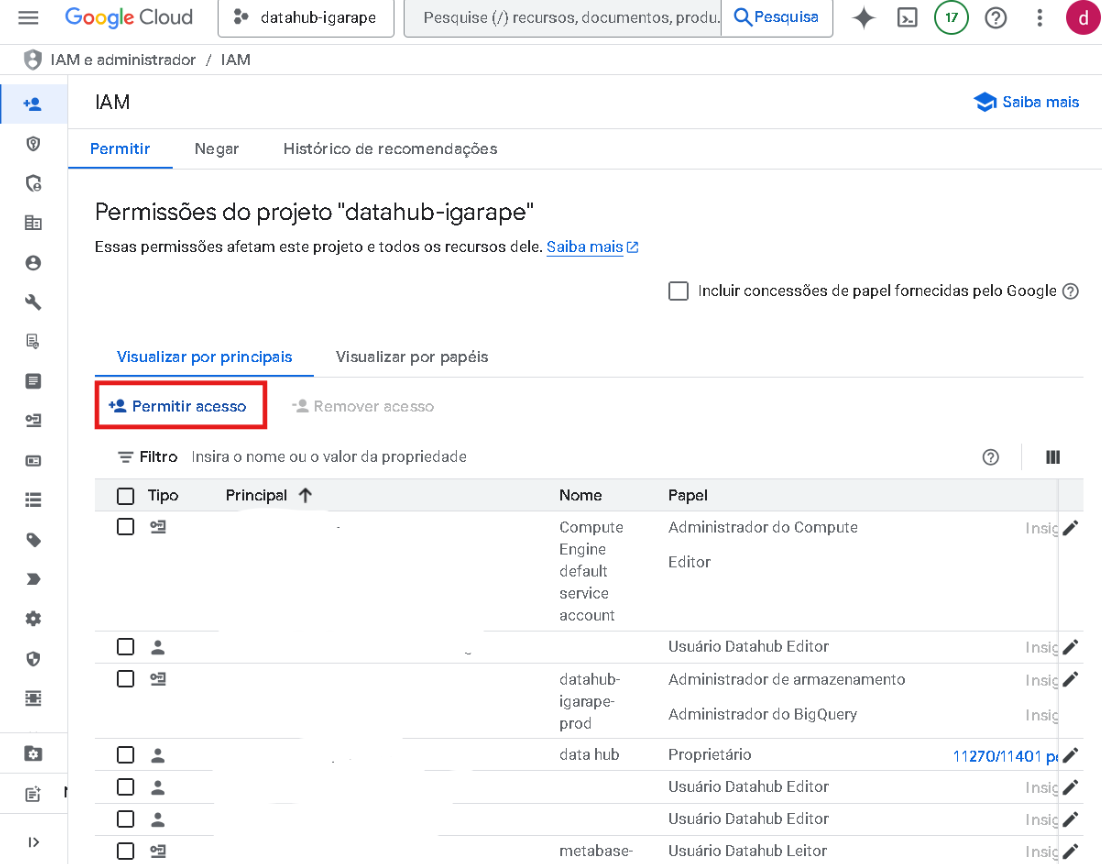
Task: Activate Cloud Shell terminal icon
Action: tap(907, 18)
